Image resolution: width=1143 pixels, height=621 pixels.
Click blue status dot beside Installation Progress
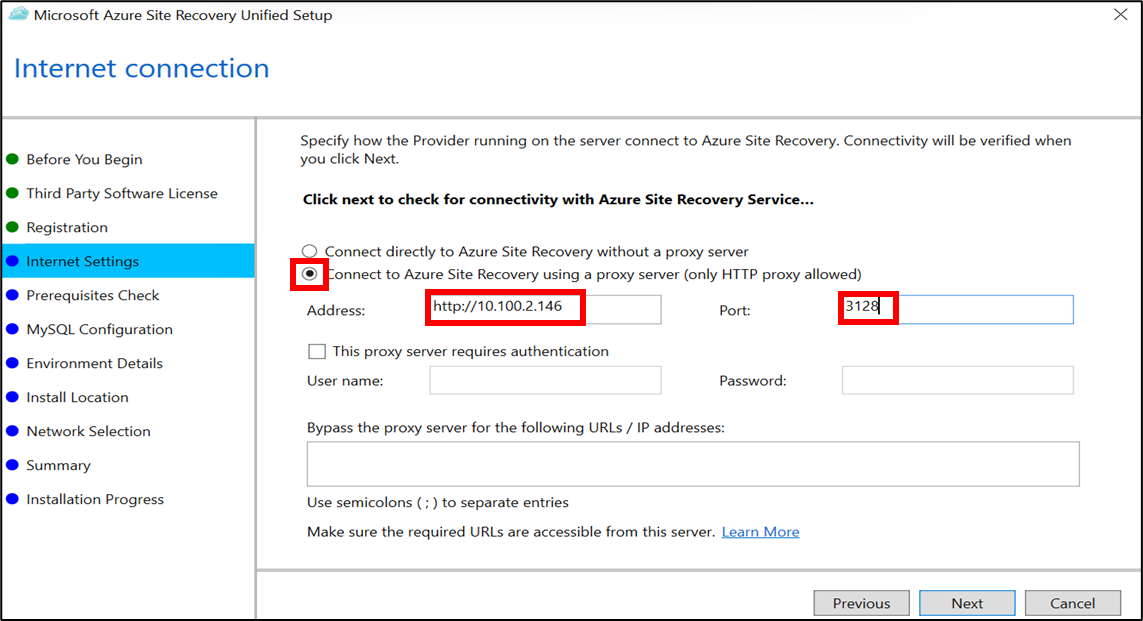tap(12, 499)
